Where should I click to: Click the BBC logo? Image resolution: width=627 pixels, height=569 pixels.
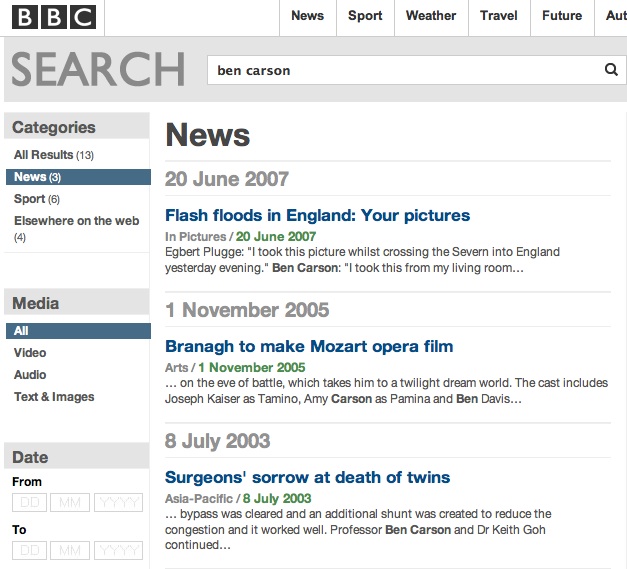[x=54, y=16]
